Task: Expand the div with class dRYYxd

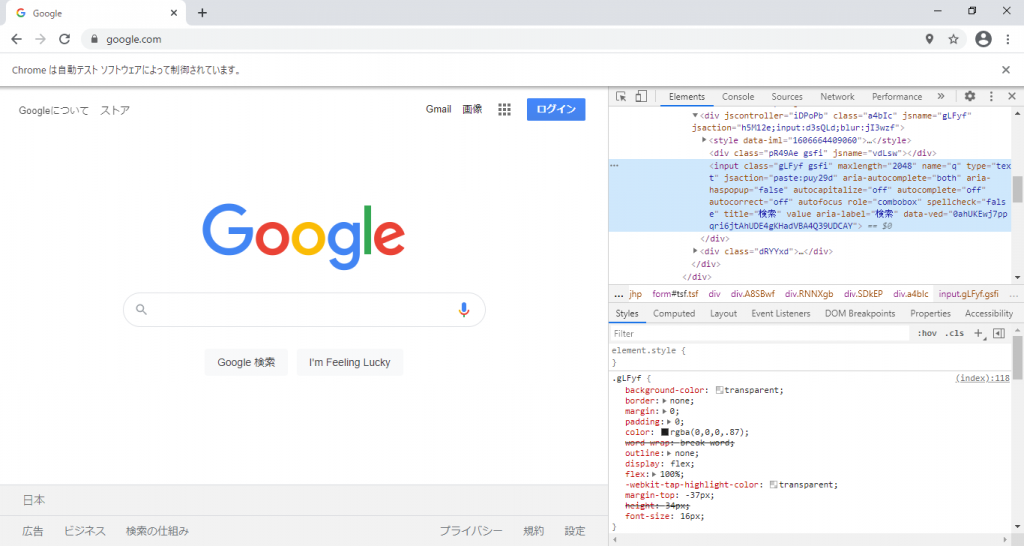Action: coord(696,251)
